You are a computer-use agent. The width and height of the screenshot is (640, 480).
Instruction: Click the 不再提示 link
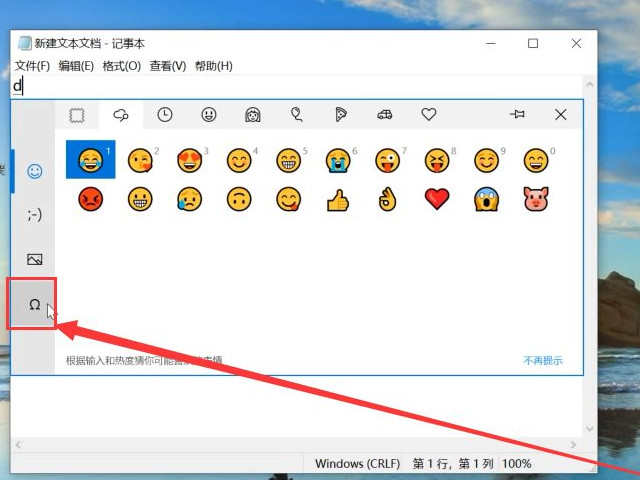pyautogui.click(x=543, y=360)
